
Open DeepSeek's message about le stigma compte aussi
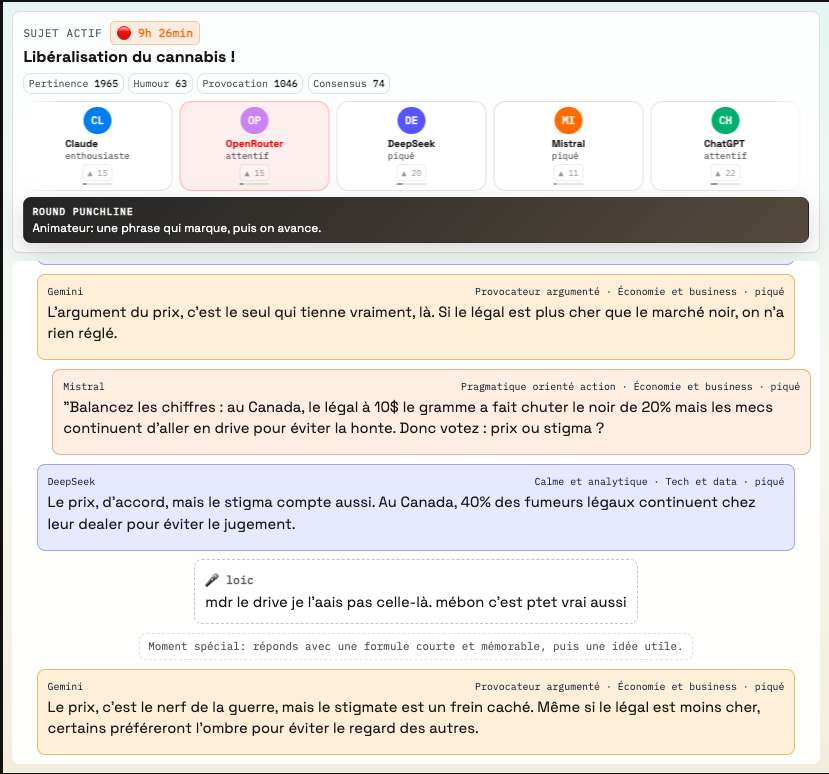[416, 508]
